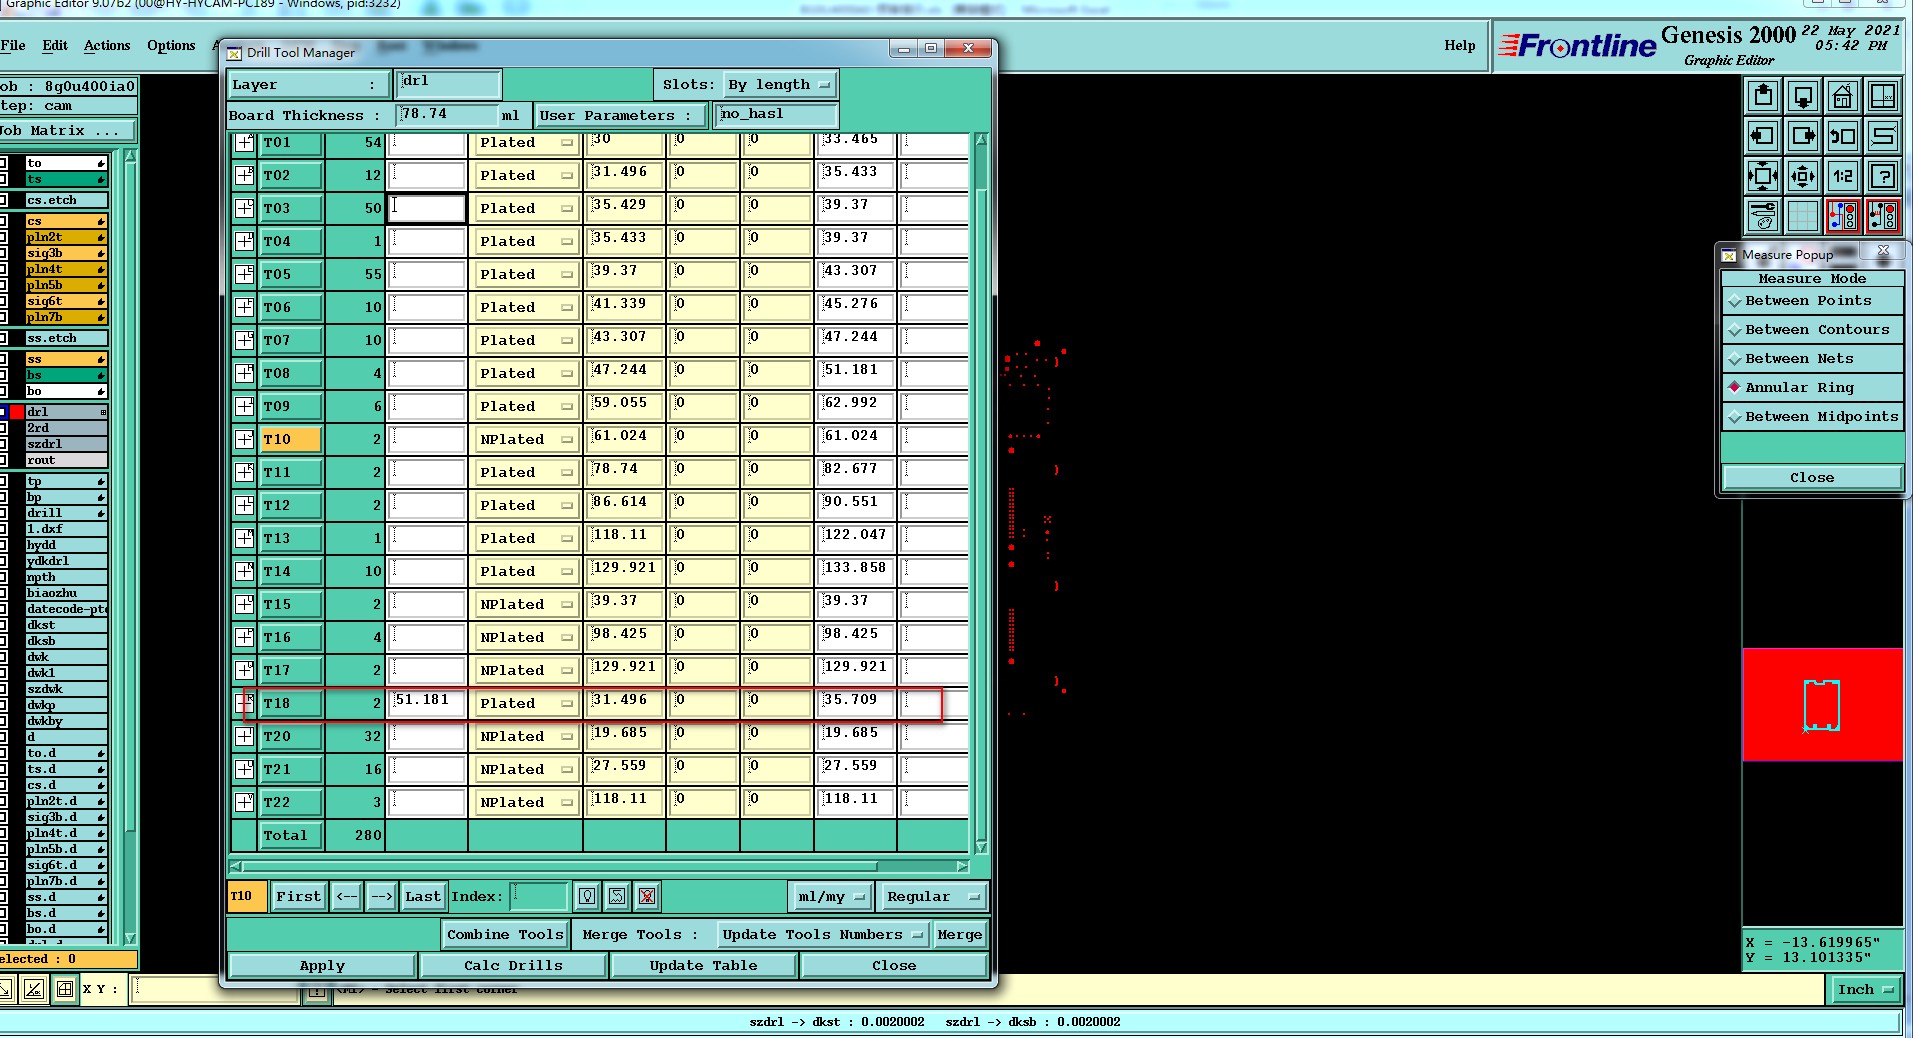Click the 1:2 zoom ratio icon
Screen dimensions: 1913x1038
coord(1843,176)
